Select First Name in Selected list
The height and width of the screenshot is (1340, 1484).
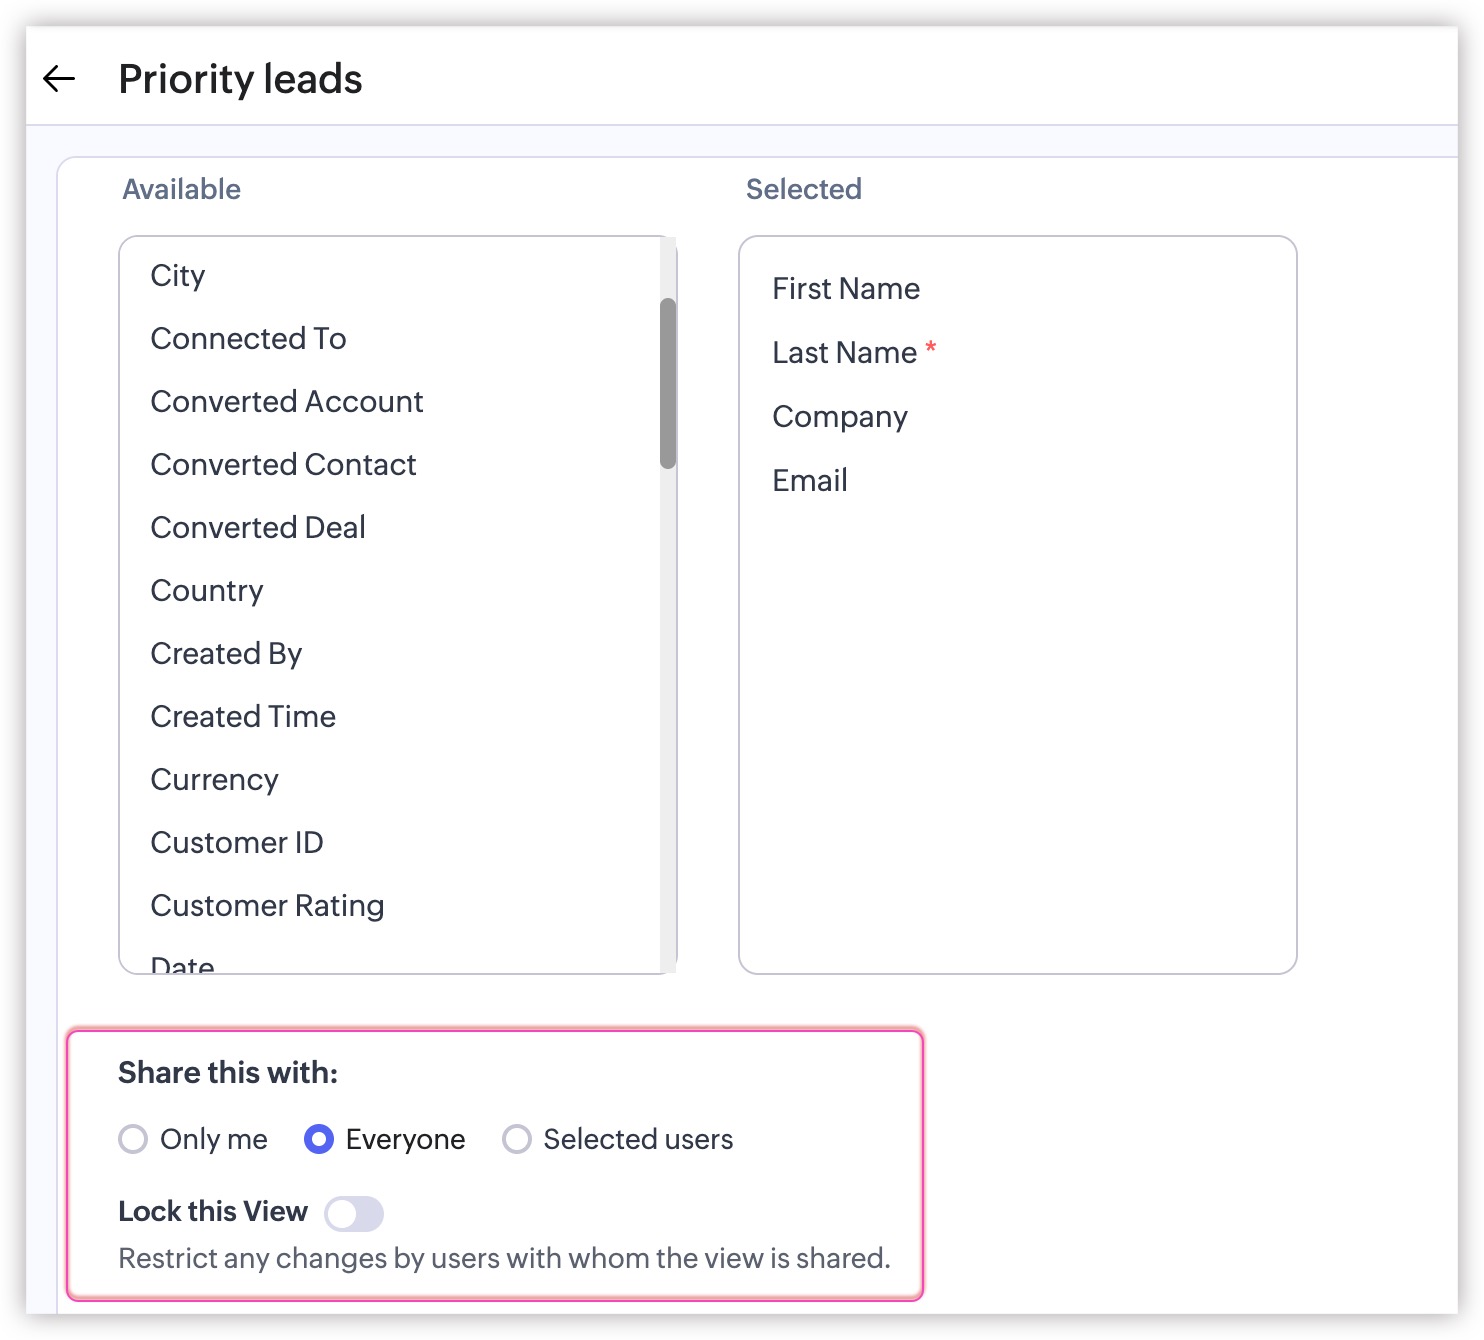(846, 289)
